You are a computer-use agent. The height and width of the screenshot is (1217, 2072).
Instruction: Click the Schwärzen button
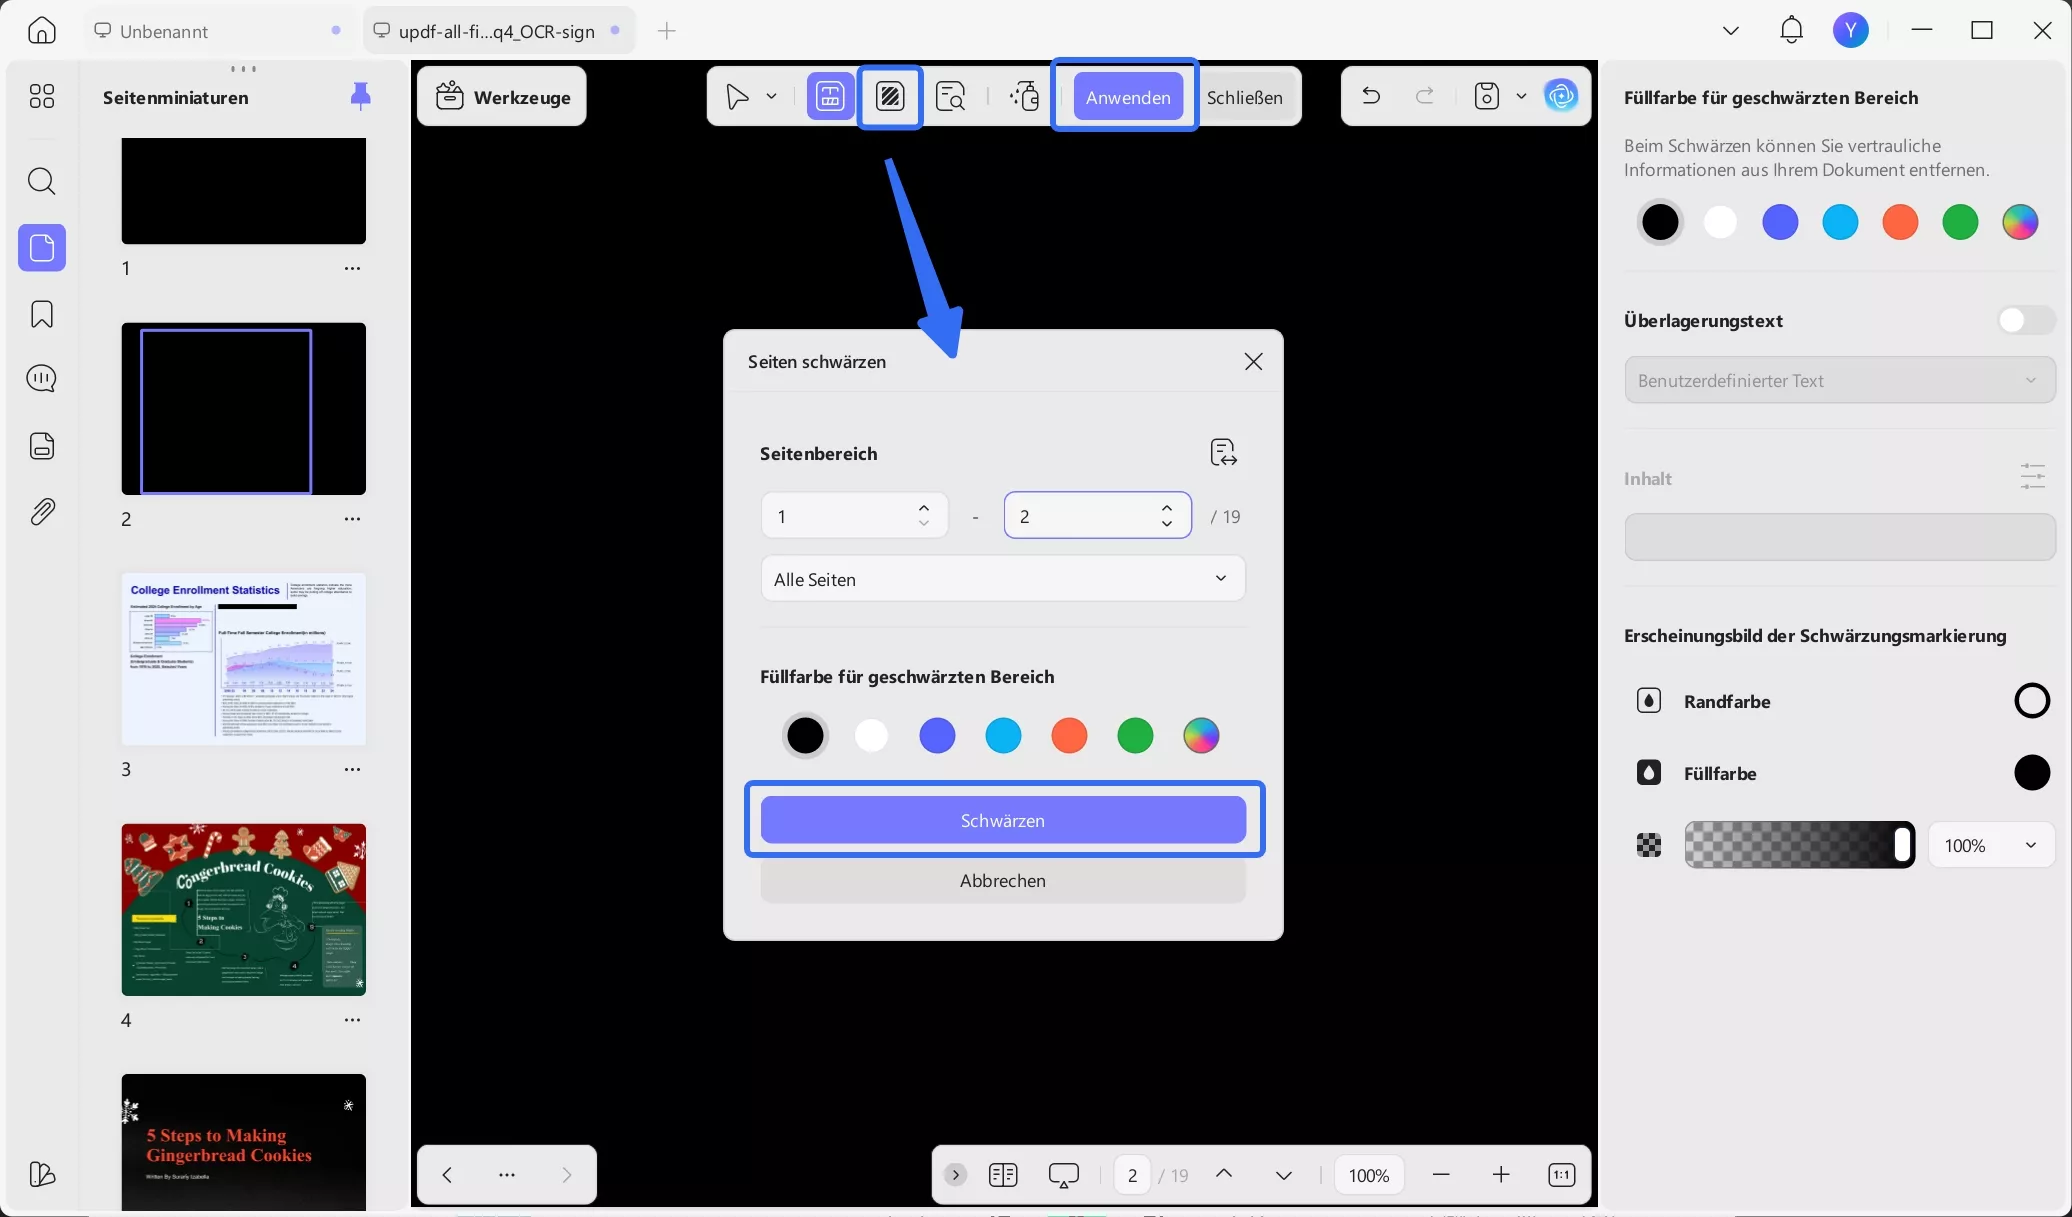point(1002,820)
